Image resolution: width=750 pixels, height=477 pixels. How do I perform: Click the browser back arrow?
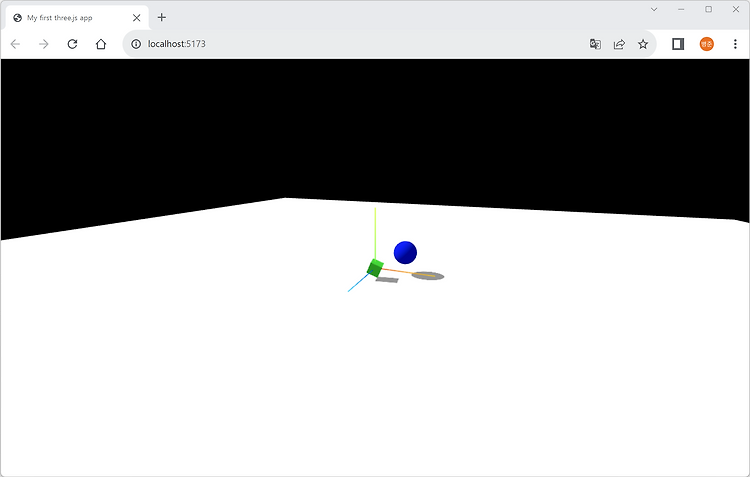tap(15, 44)
